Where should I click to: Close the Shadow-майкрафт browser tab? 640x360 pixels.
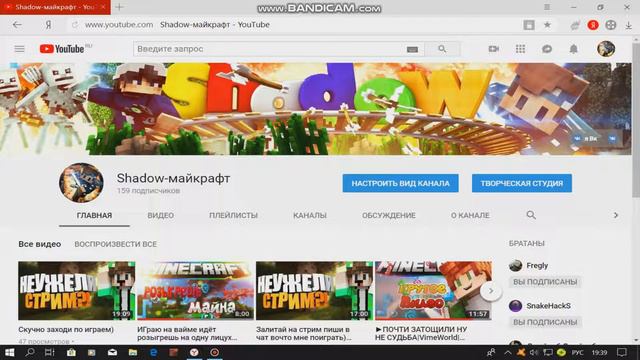(103, 7)
